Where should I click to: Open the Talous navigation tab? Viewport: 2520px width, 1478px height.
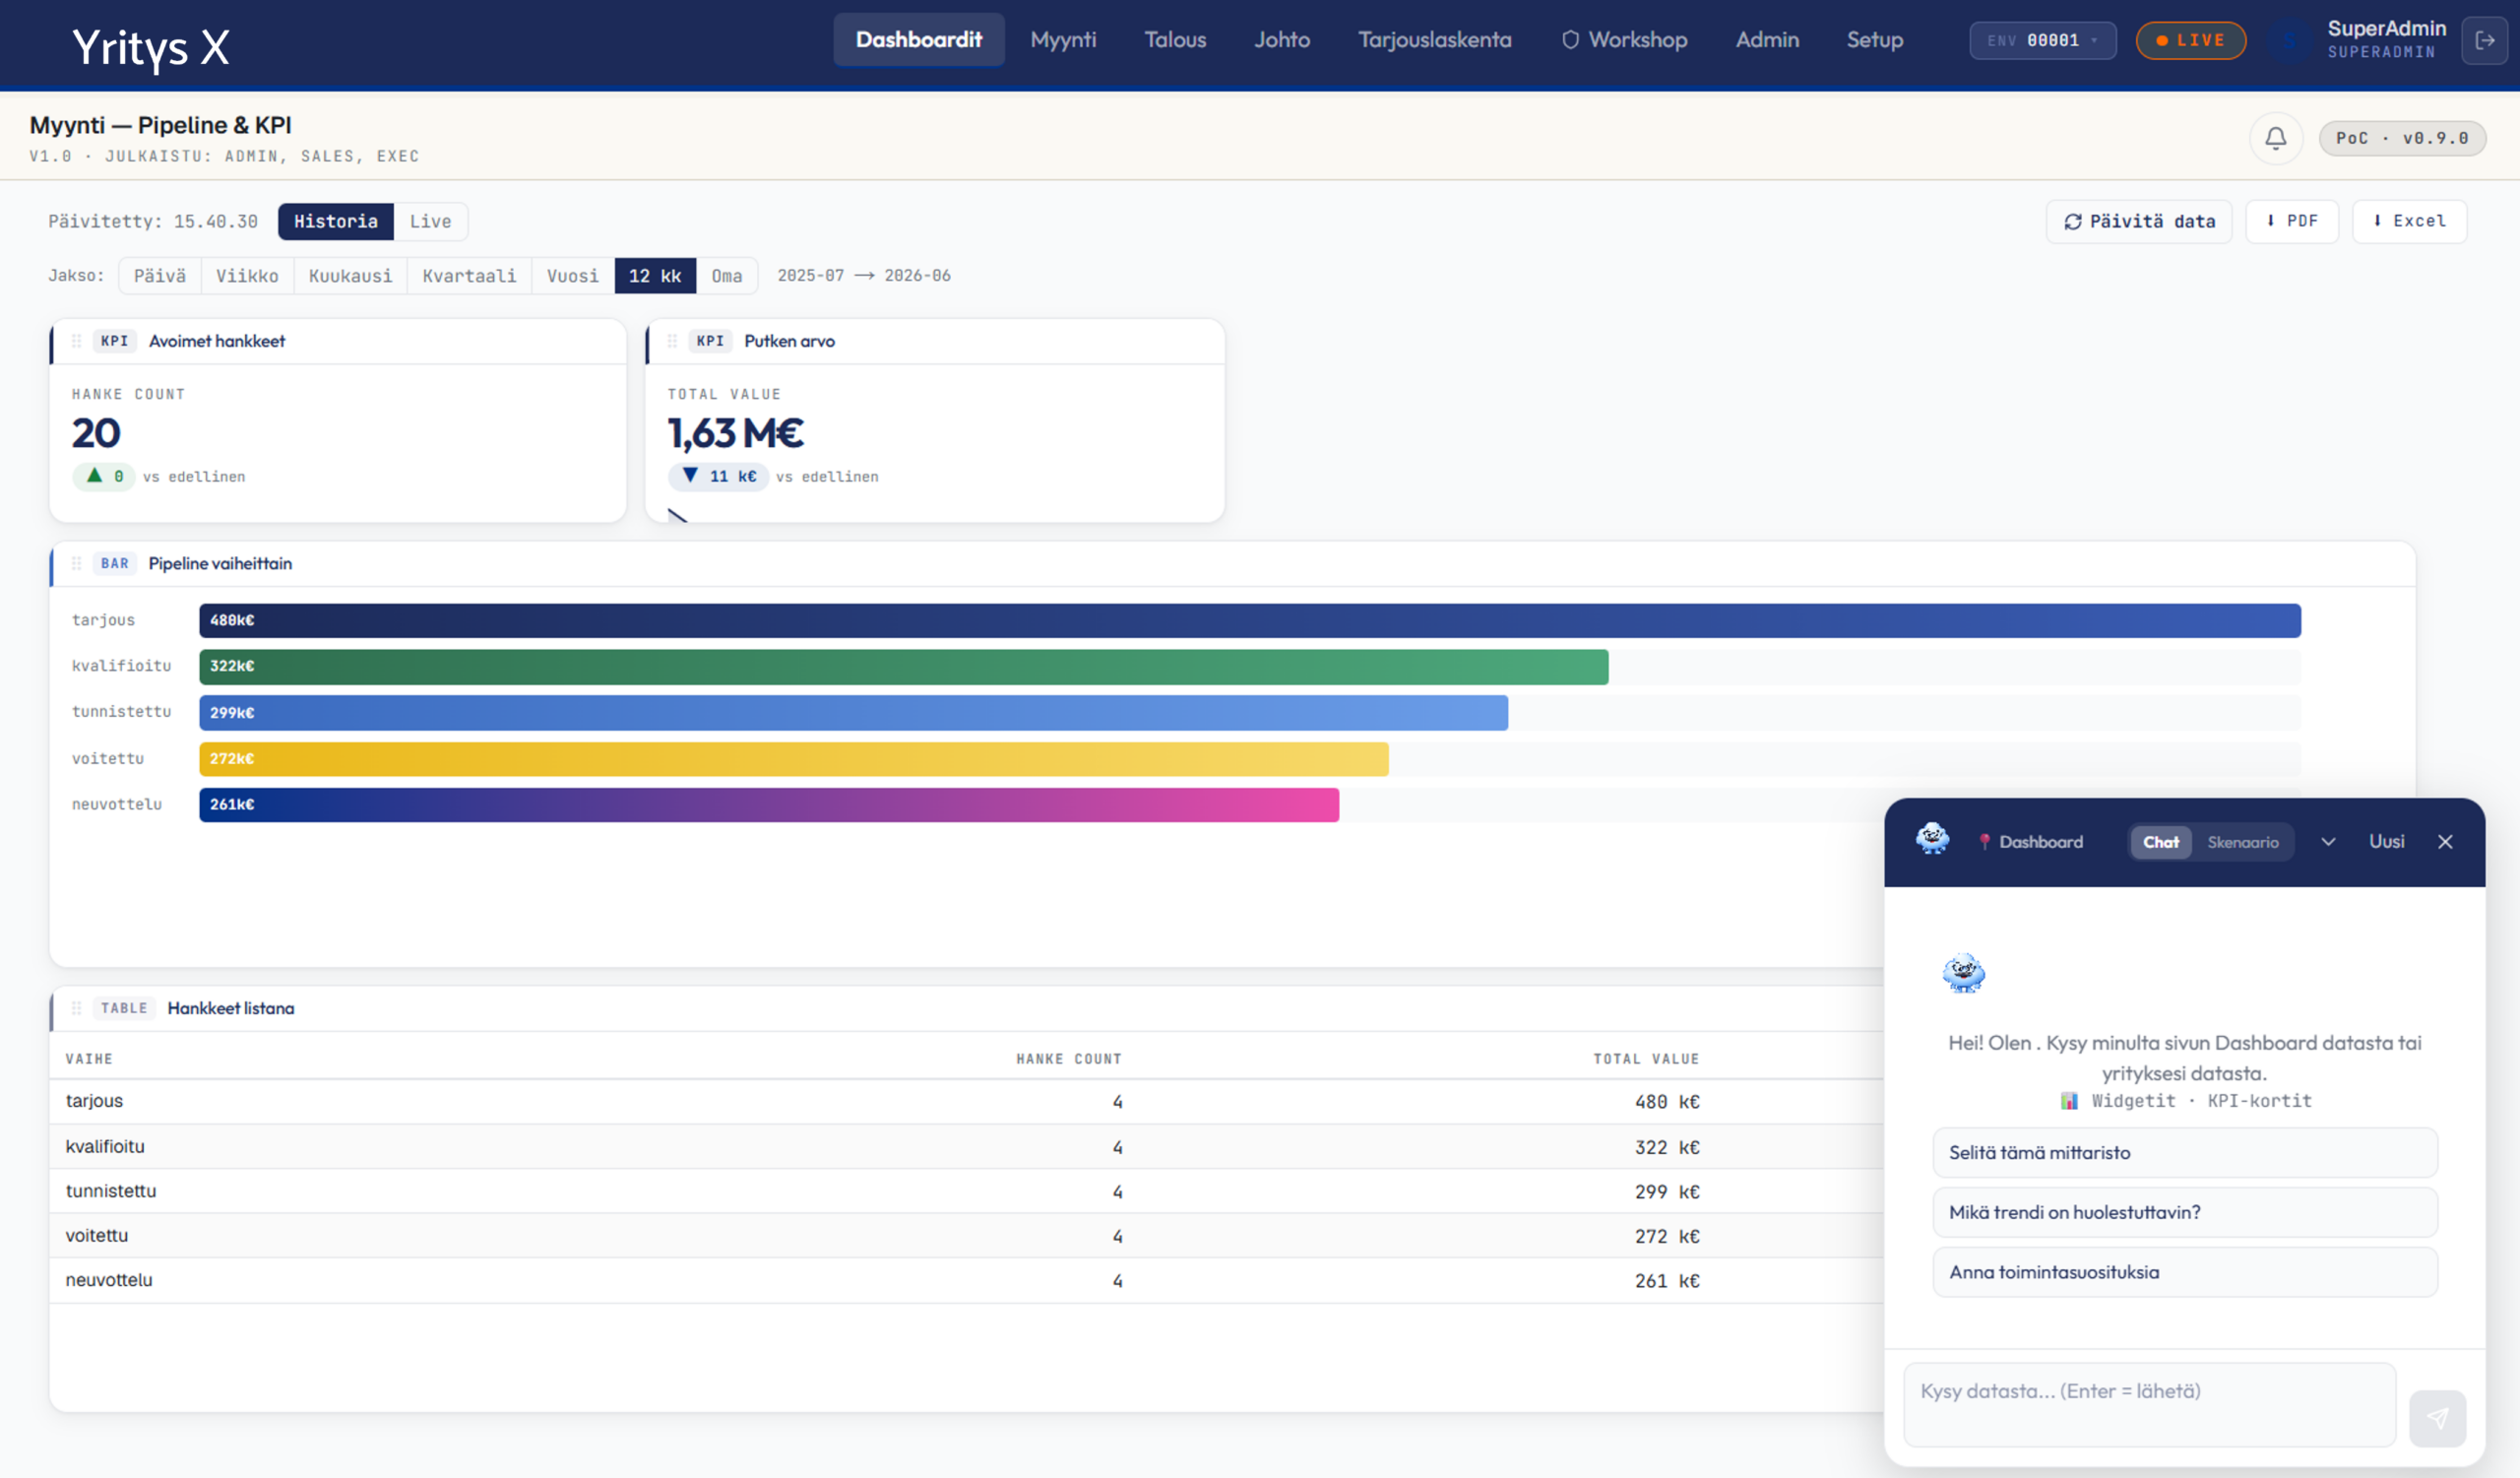pos(1175,40)
